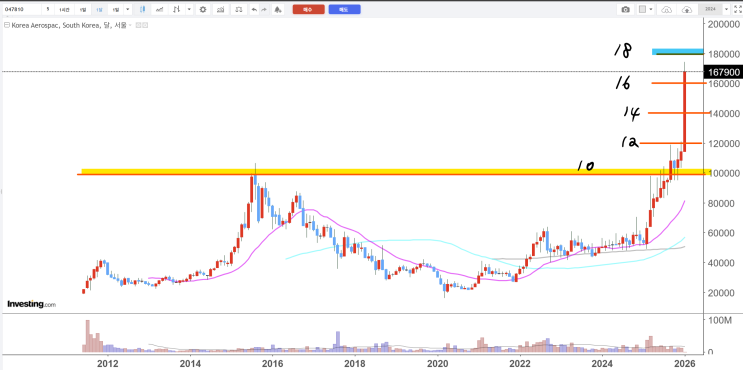Click the 047810 symbol input field

click(22, 9)
